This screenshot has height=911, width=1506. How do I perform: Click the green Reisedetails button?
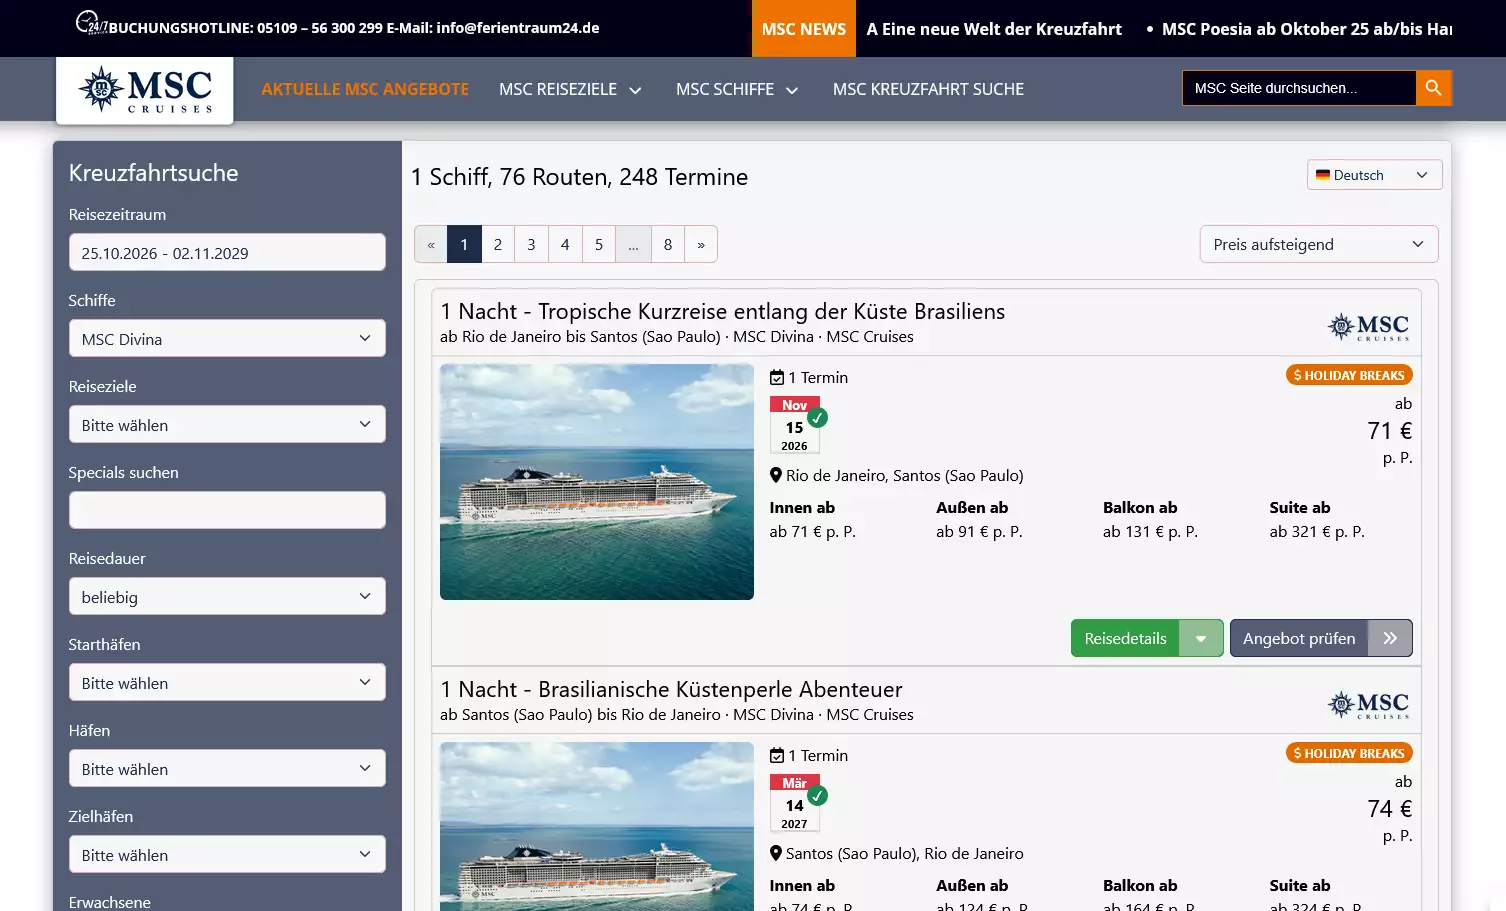pos(1125,638)
